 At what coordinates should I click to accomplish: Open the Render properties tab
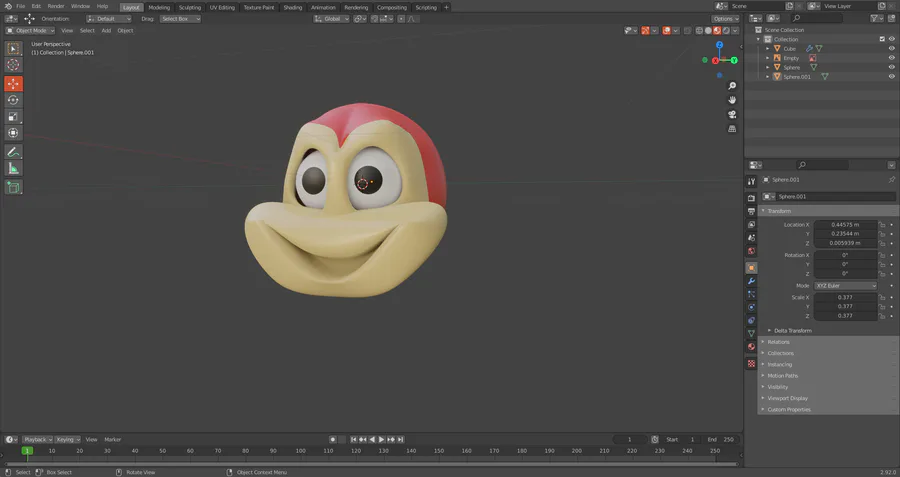click(x=751, y=198)
